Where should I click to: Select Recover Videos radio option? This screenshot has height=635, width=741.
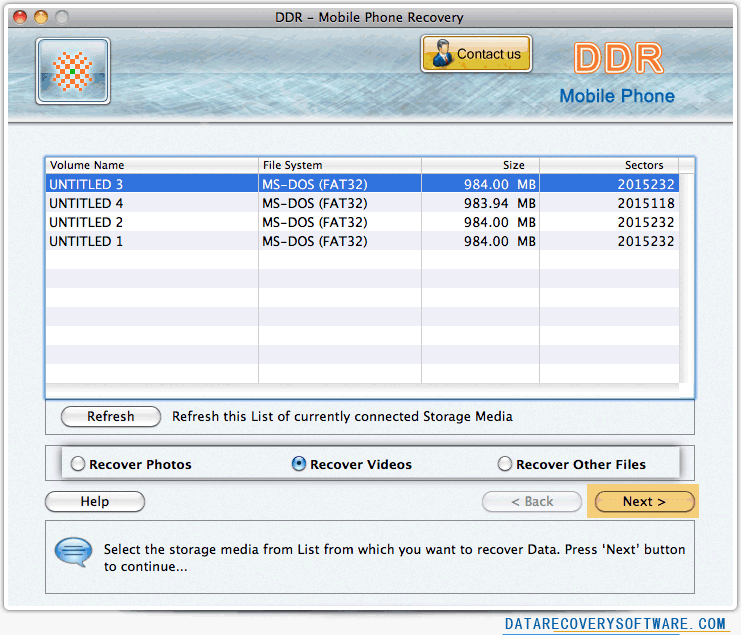(x=299, y=464)
